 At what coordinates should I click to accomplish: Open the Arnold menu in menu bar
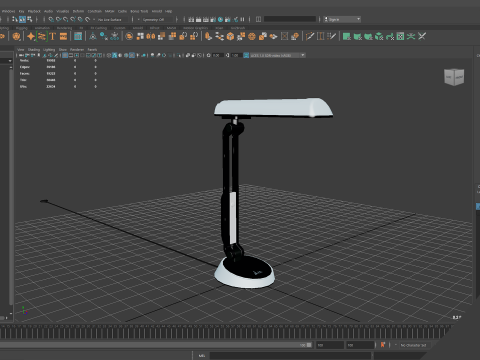click(x=157, y=11)
